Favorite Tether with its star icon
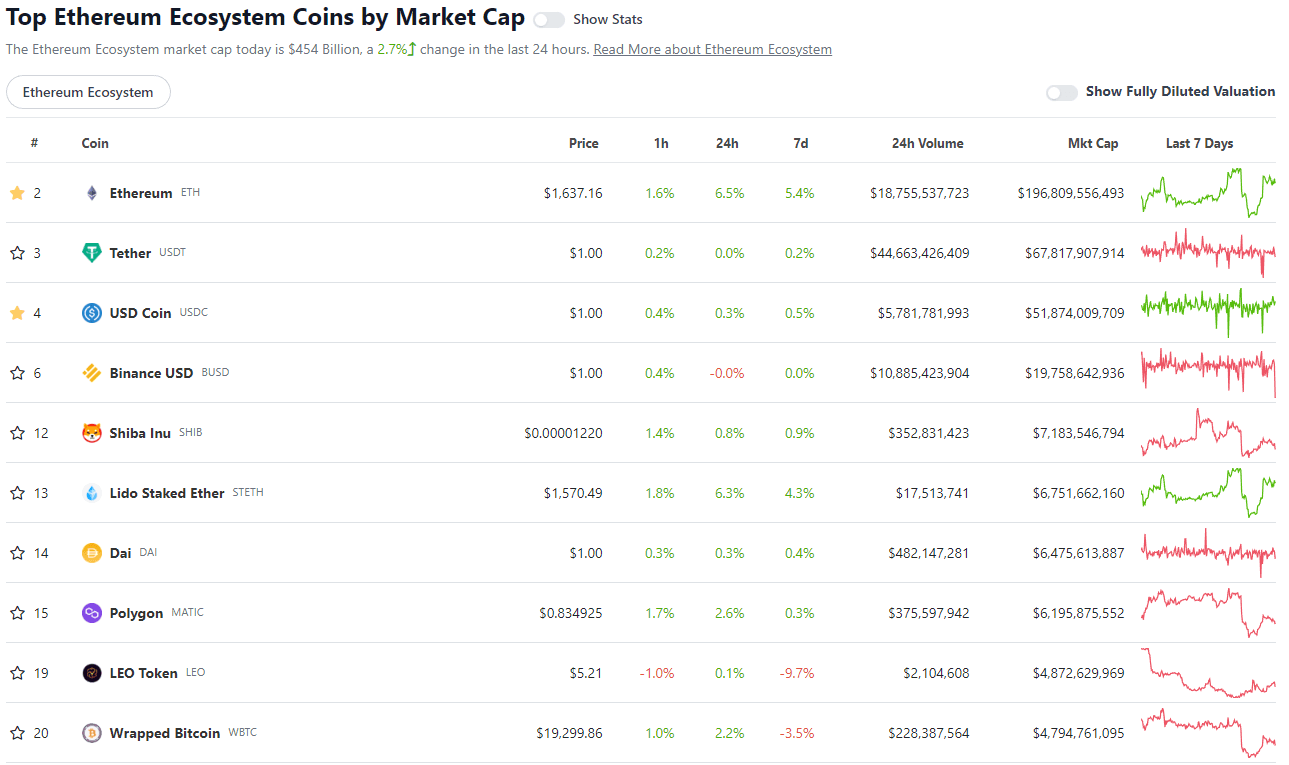The width and height of the screenshot is (1289, 765). click(x=17, y=253)
